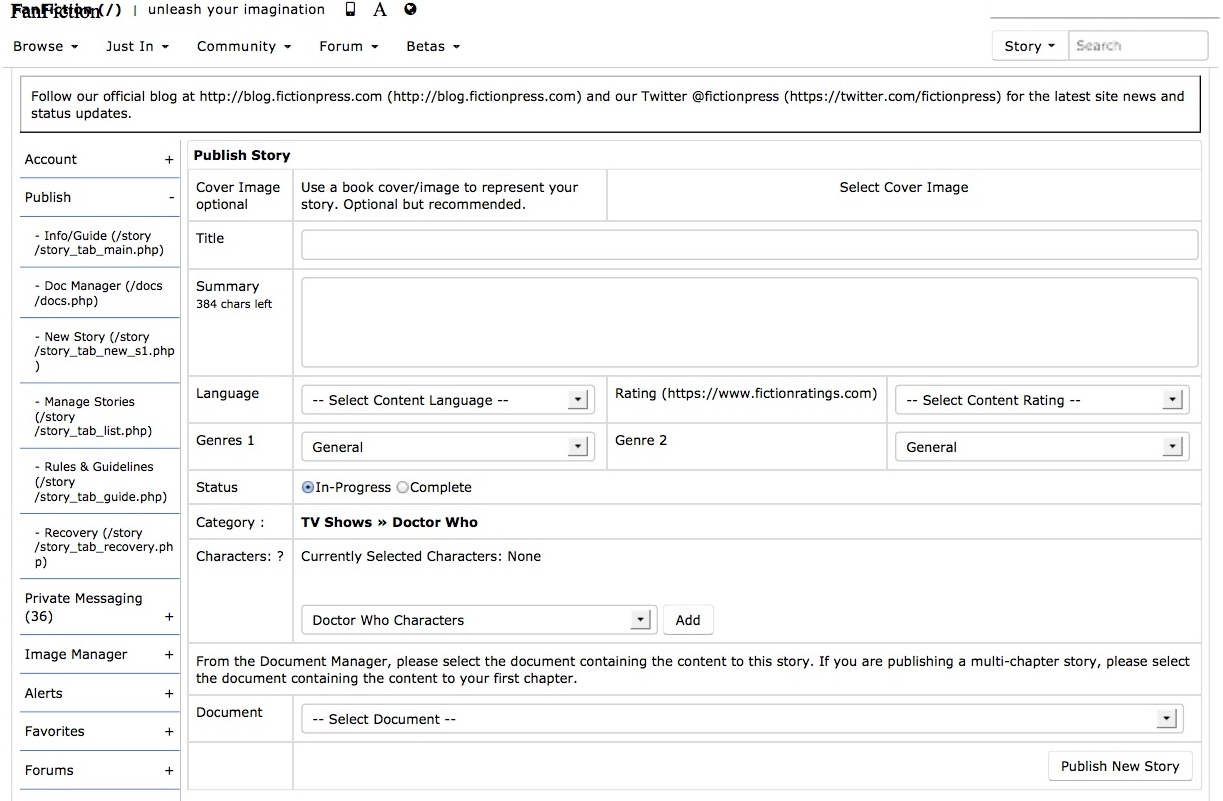1223x801 pixels.
Task: Expand the Alerts plus icon
Action: click(169, 694)
